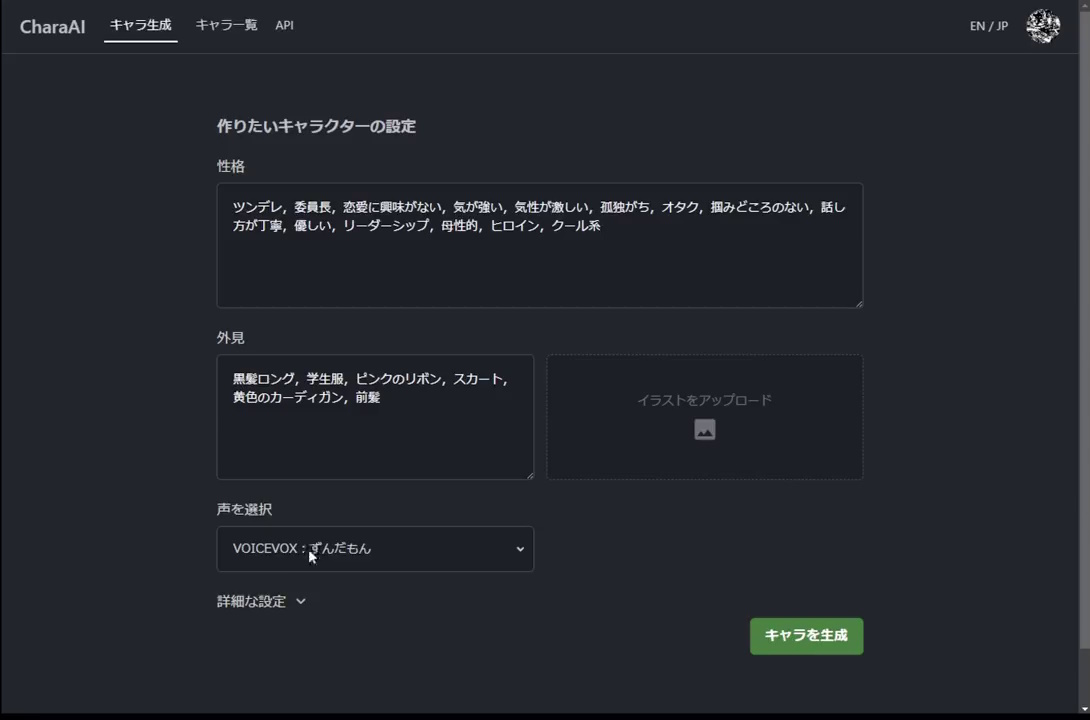Click inside the 性格 personality text box
The width and height of the screenshot is (1090, 720).
click(x=540, y=245)
